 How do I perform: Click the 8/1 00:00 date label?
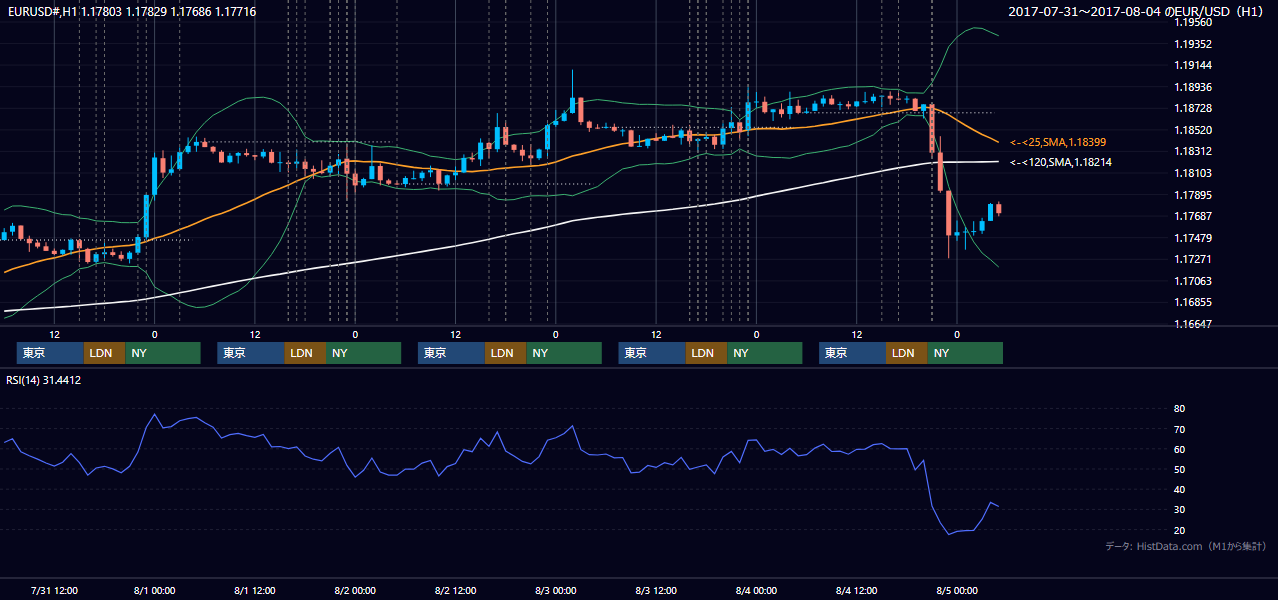pos(155,590)
